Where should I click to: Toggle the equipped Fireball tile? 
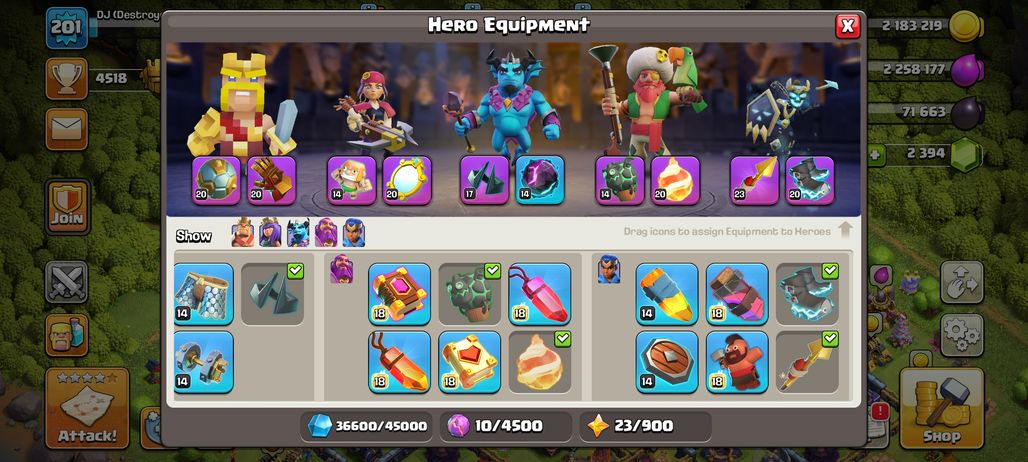540,362
